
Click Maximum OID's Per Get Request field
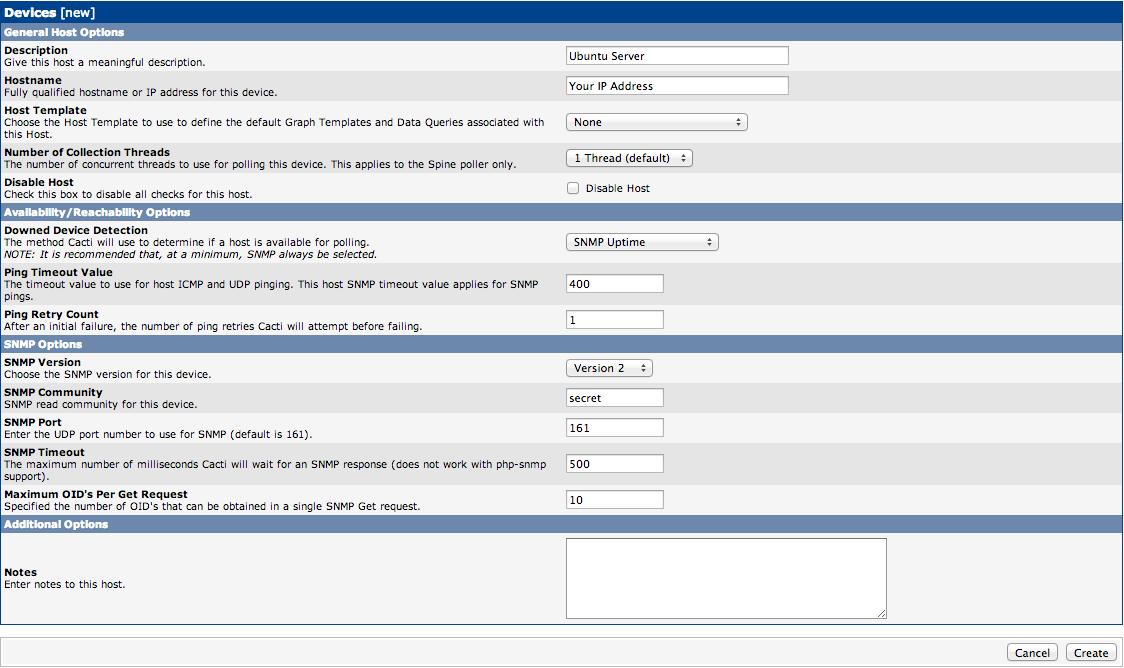coord(615,500)
